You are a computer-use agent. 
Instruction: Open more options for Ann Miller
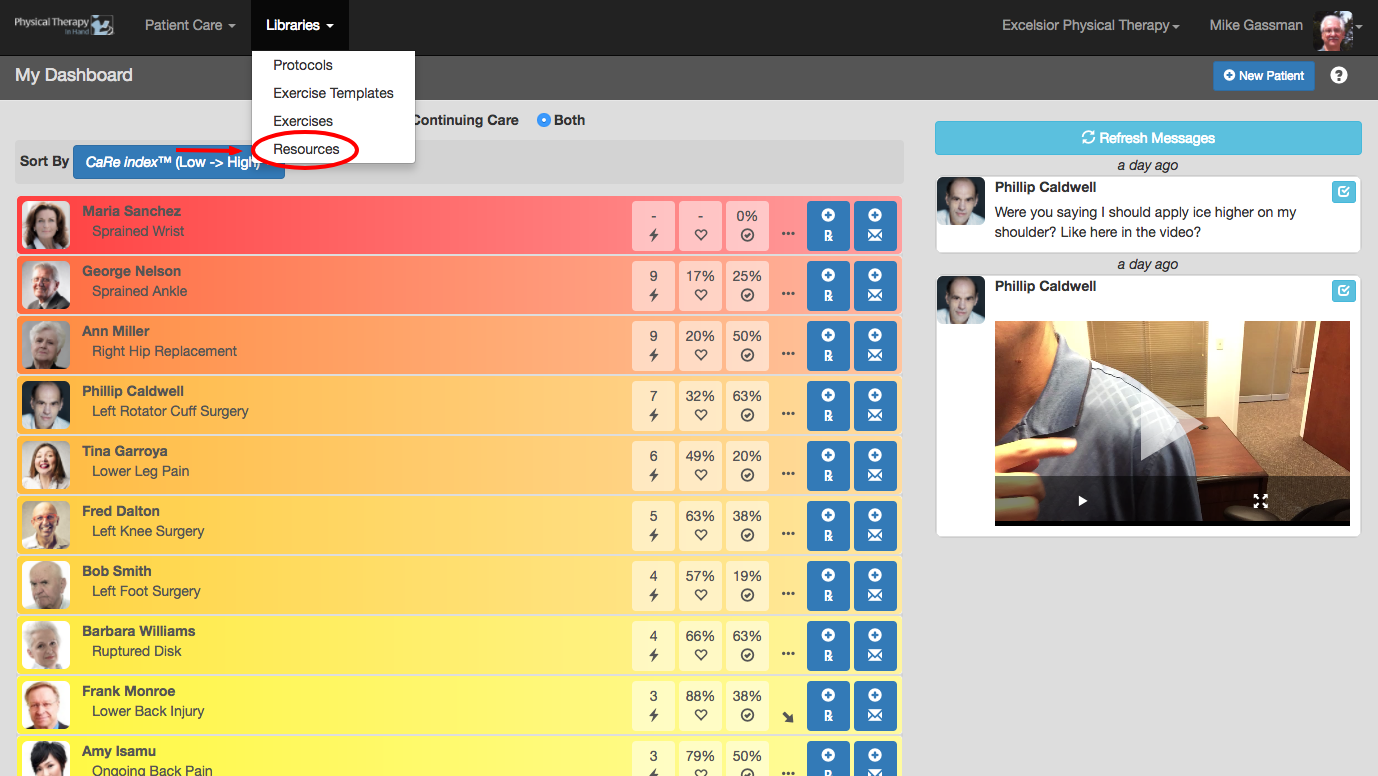coord(788,354)
